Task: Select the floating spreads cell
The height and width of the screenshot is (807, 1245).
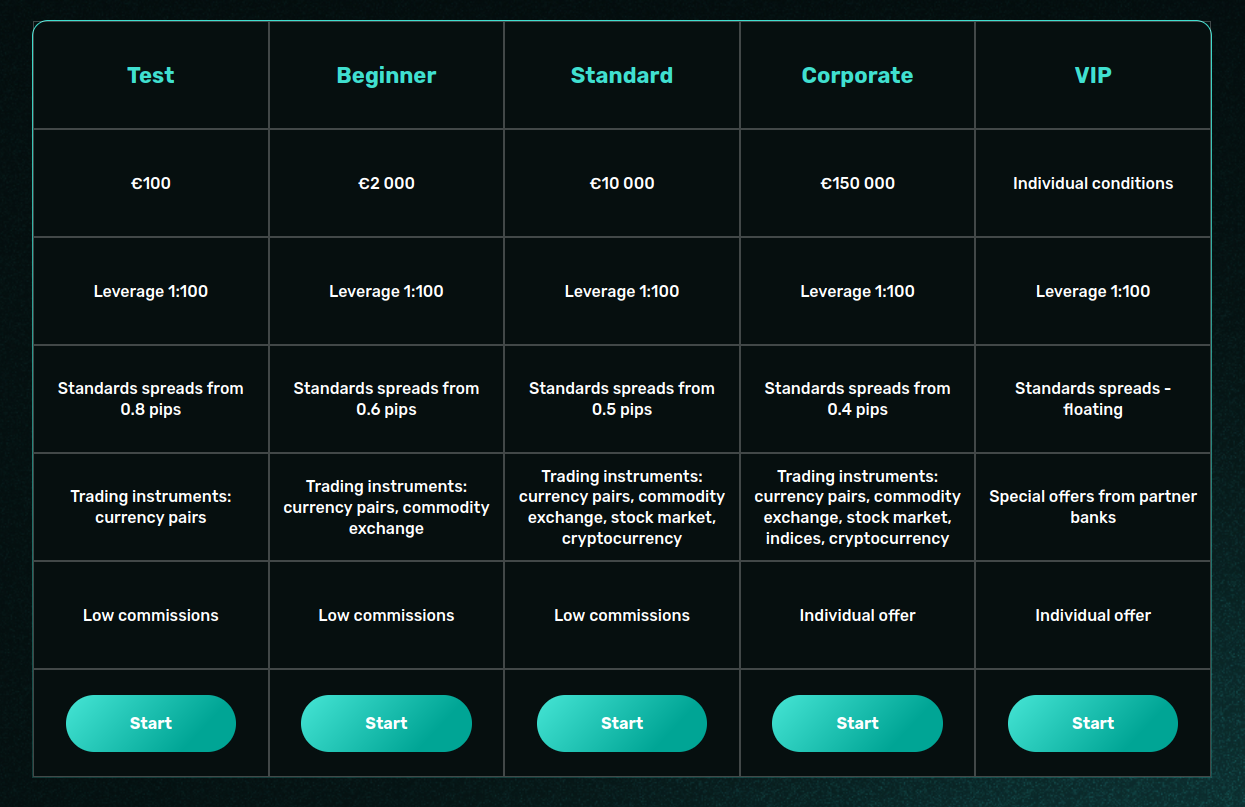Action: 1093,399
